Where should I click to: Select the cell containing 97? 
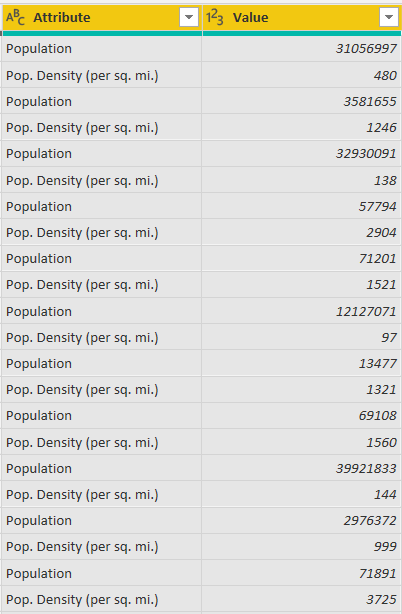coord(302,338)
